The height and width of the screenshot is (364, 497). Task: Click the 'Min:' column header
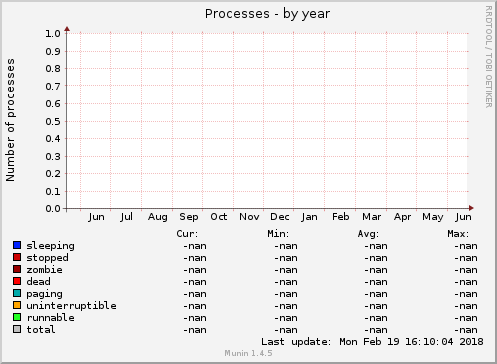[x=278, y=234]
